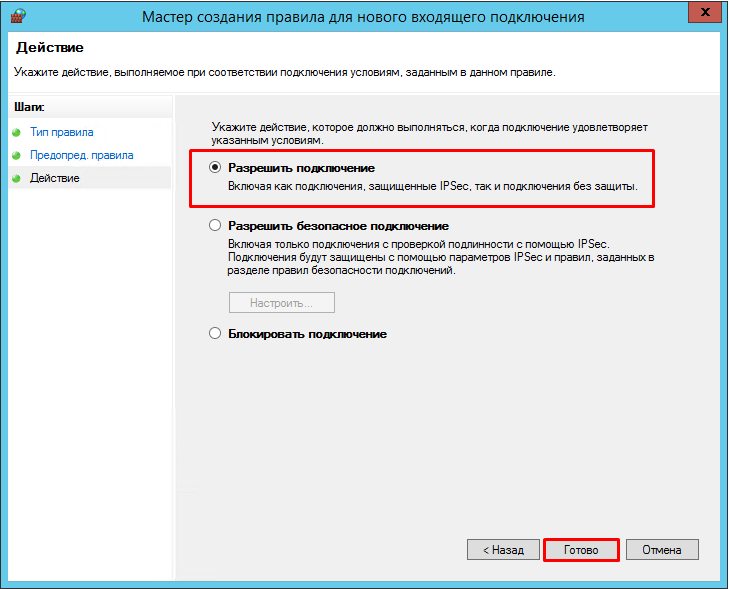Click green bullet beside Действие step

16,179
